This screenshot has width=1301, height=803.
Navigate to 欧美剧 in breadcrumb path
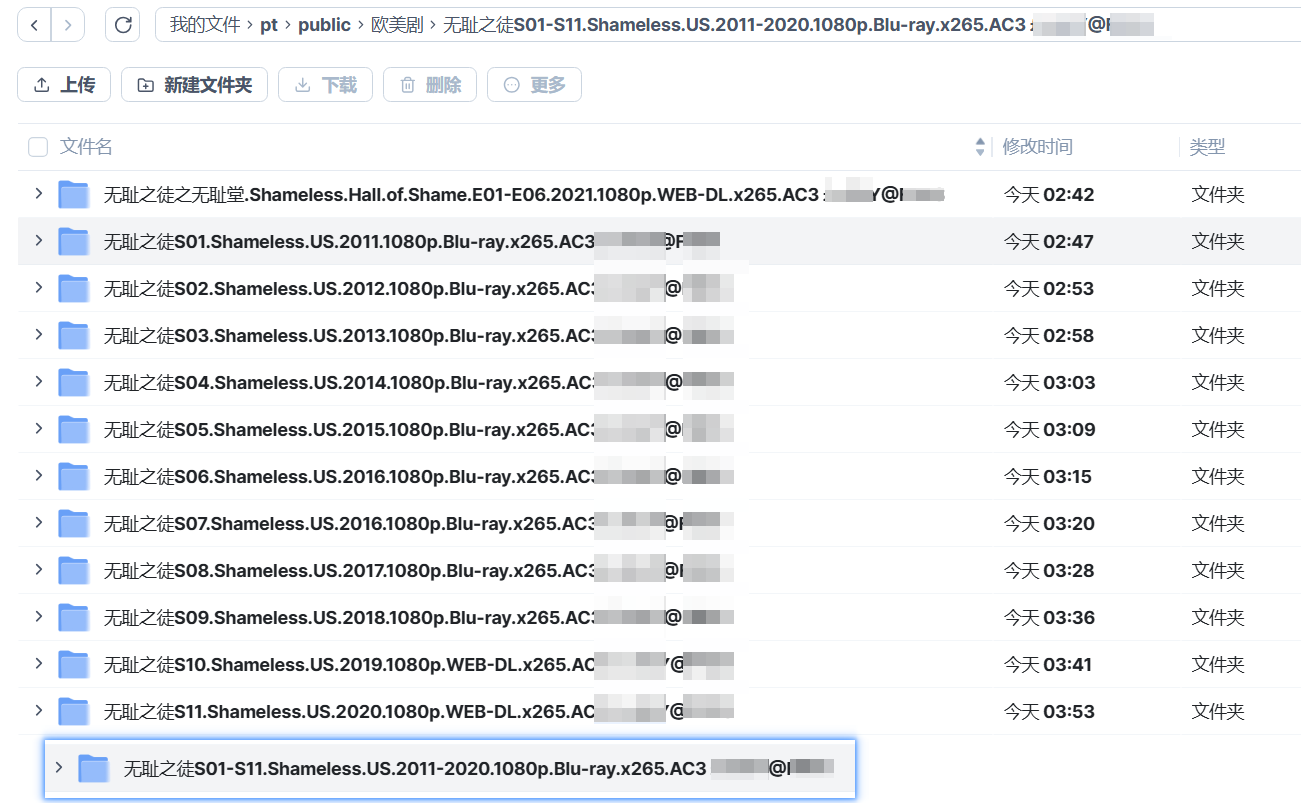click(397, 25)
